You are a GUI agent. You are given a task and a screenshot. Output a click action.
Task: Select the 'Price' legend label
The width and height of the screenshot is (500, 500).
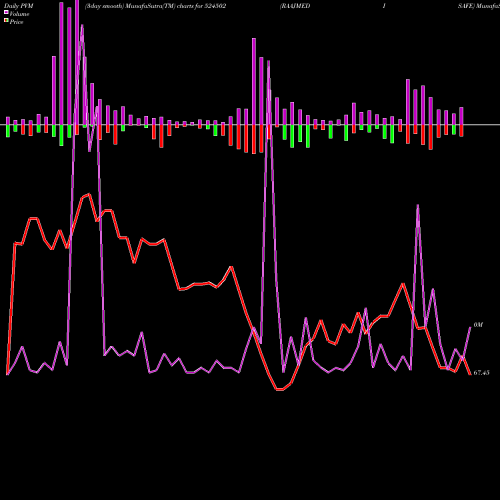point(16,22)
